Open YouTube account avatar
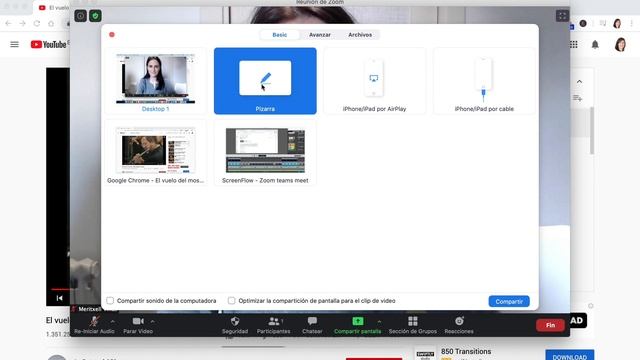 click(x=620, y=44)
